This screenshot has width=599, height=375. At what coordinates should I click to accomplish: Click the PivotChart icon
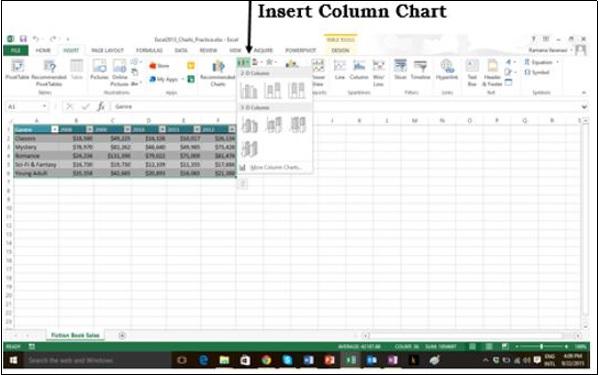tap(291, 65)
